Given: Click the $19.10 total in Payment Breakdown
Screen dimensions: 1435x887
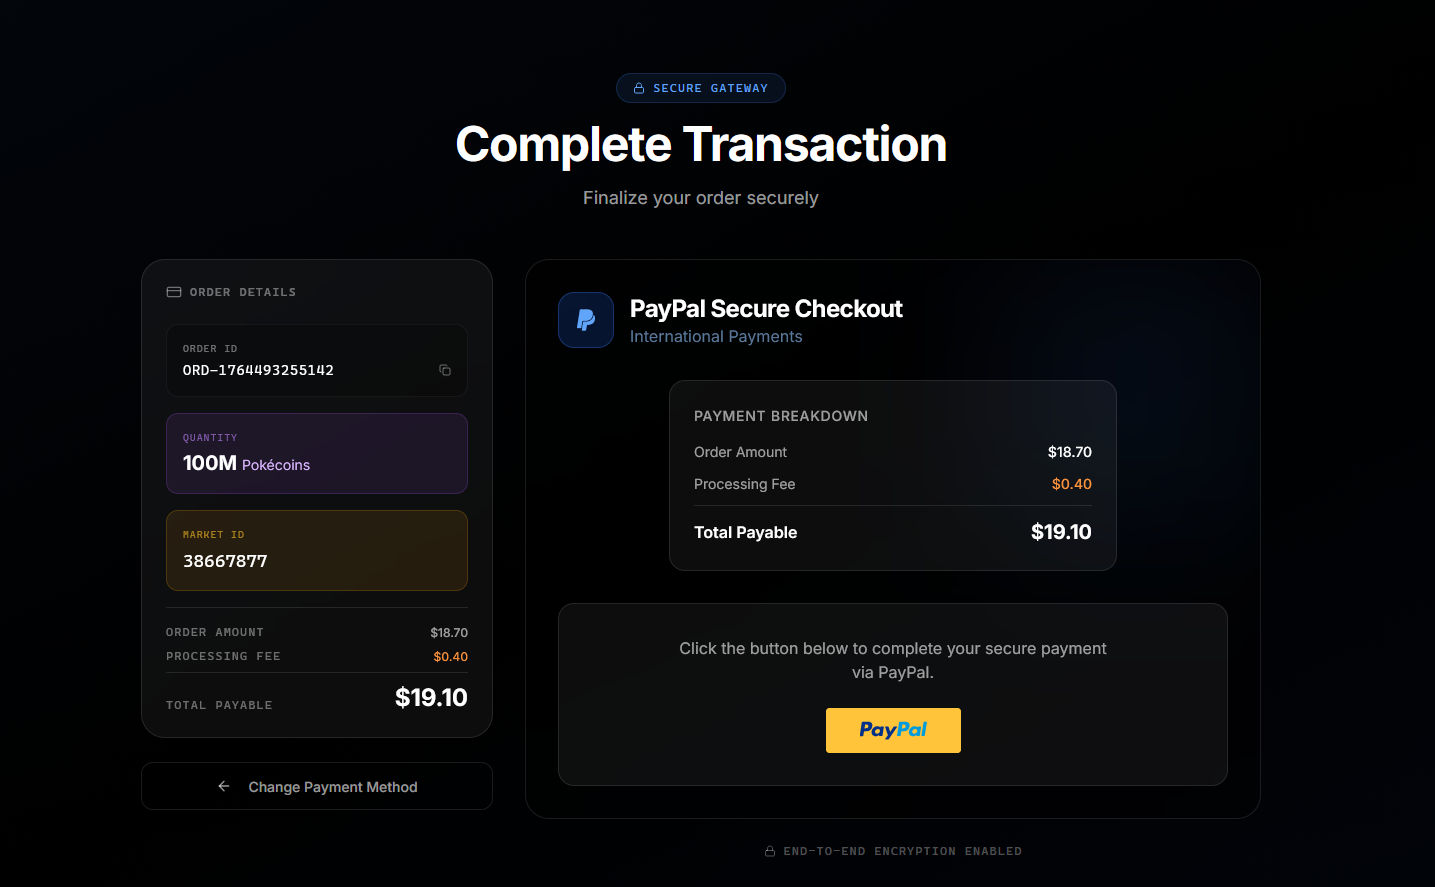Looking at the screenshot, I should pos(1060,532).
